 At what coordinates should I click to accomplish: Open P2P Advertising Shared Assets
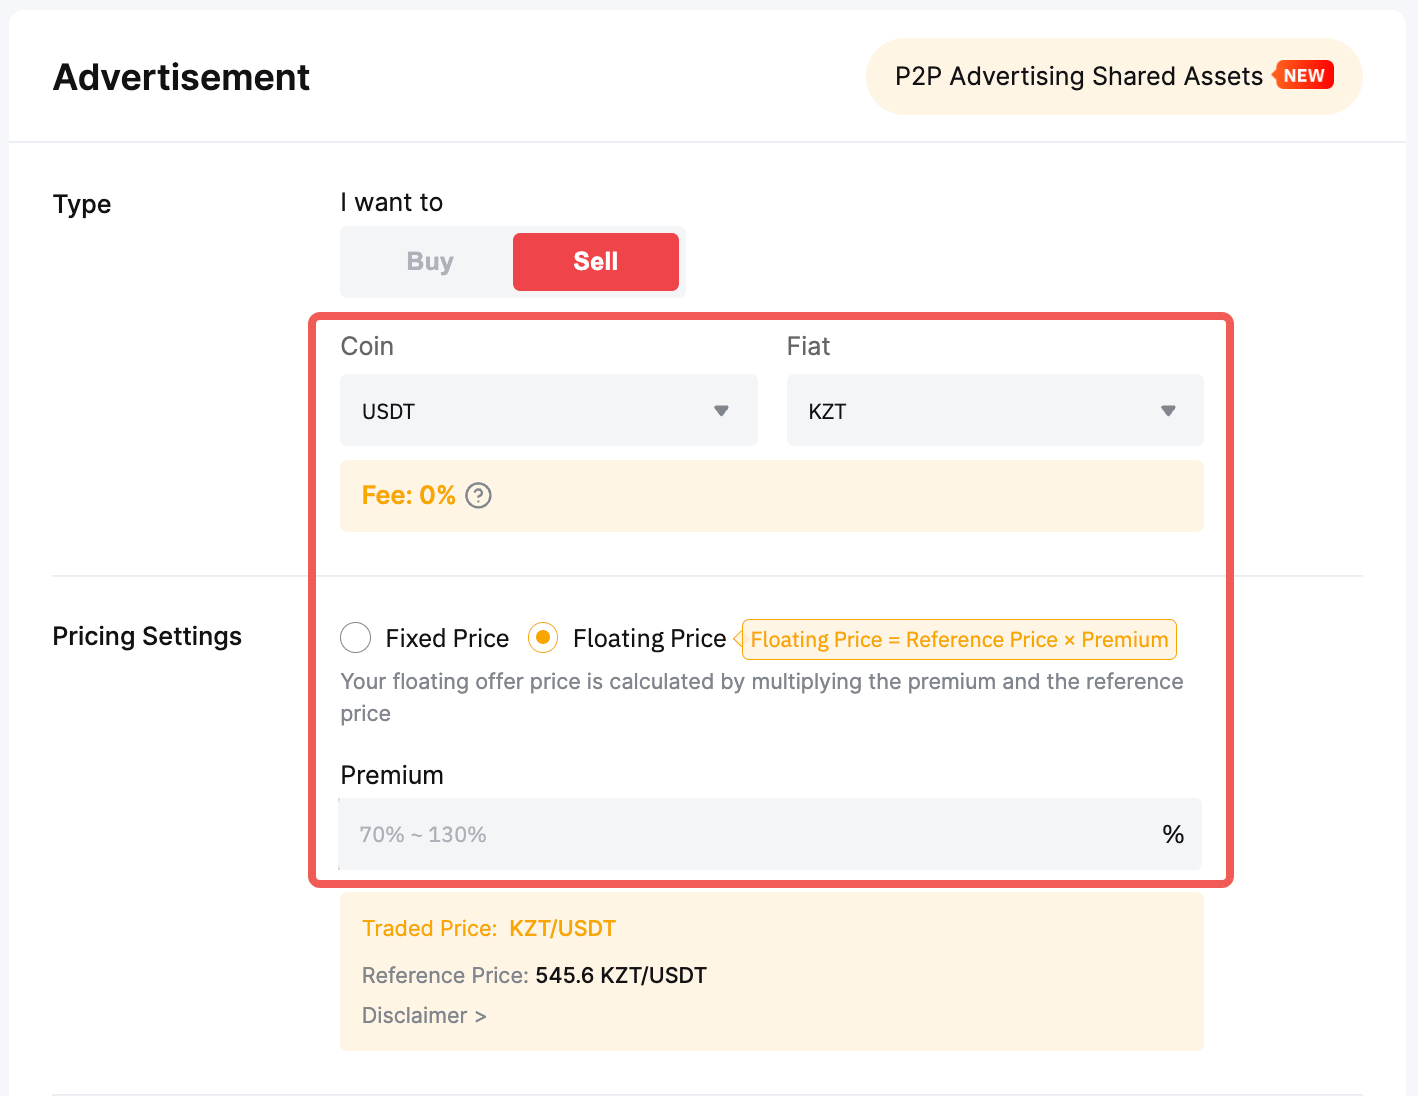tap(1078, 77)
